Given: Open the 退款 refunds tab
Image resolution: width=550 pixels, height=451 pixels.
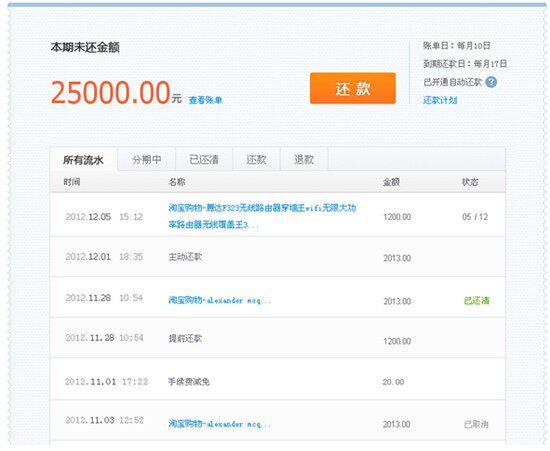Looking at the screenshot, I should pos(304,160).
